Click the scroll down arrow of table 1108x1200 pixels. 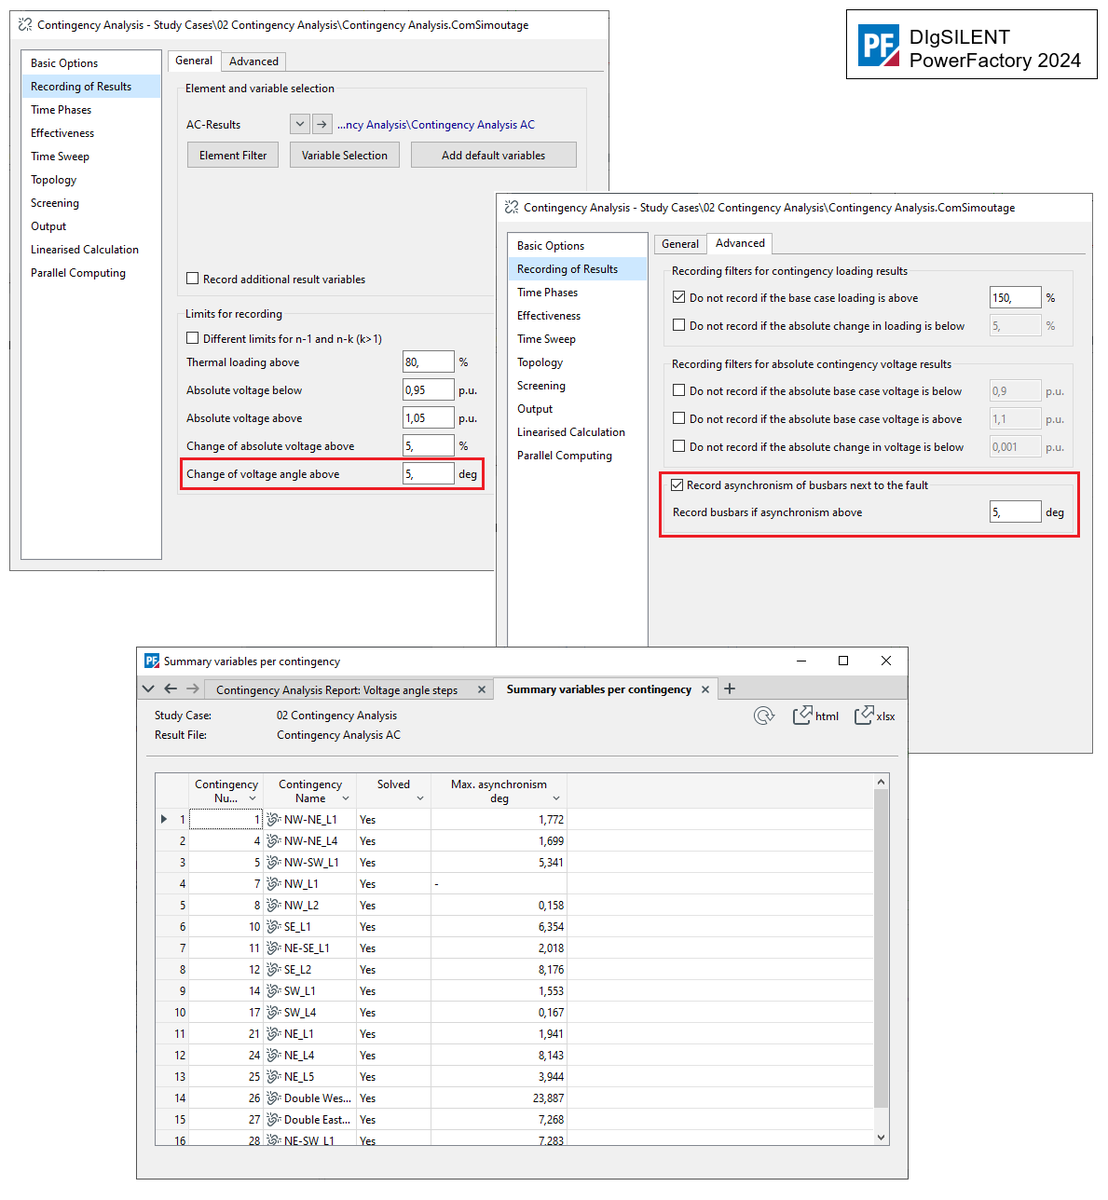(881, 1137)
